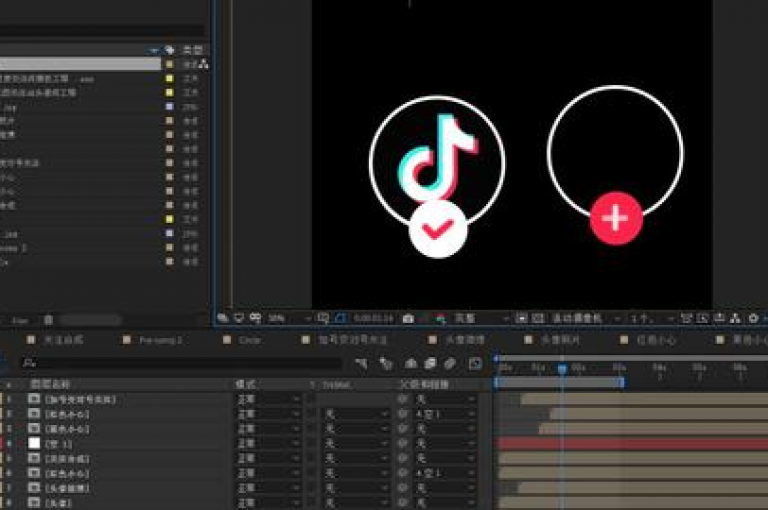Click the composition icon of layer 8
Viewport: 768px width, 510px height.
click(34, 503)
